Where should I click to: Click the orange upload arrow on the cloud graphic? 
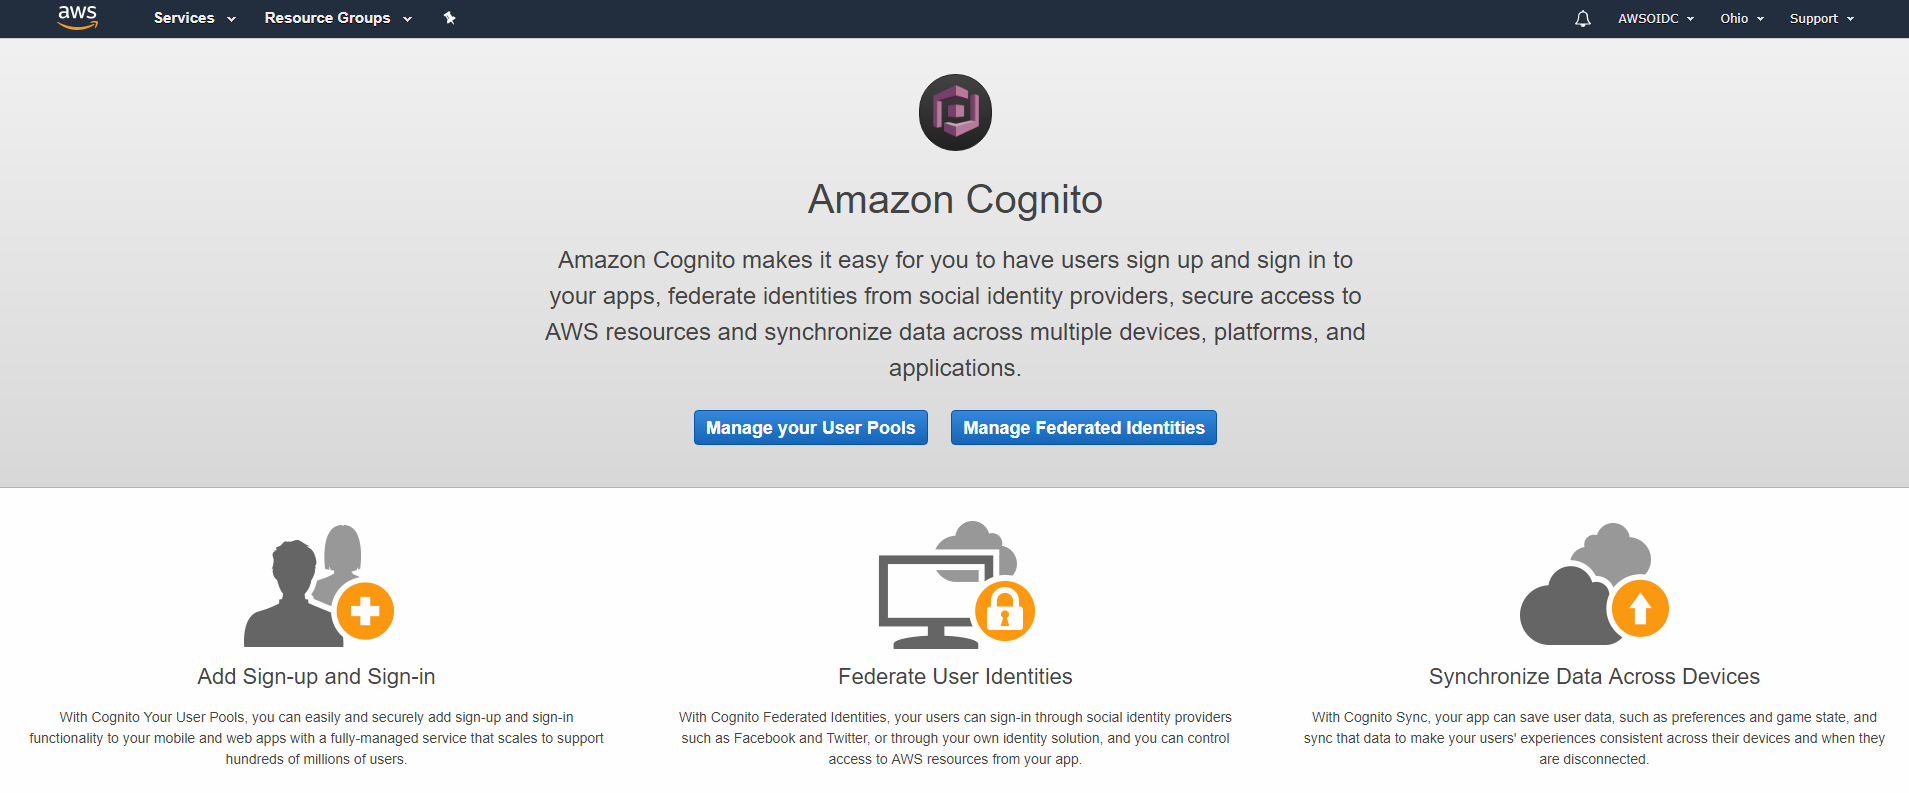click(1639, 608)
